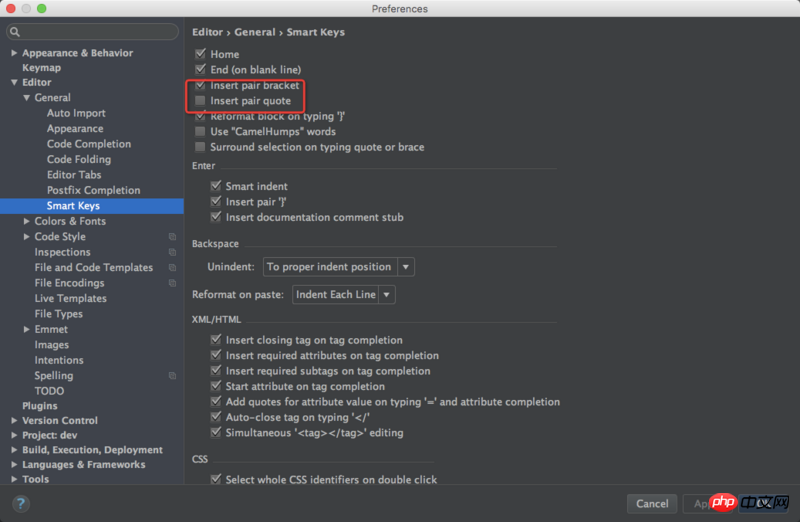
Task: Toggle Use "CamelHumps" words checkbox
Action: [x=201, y=132]
